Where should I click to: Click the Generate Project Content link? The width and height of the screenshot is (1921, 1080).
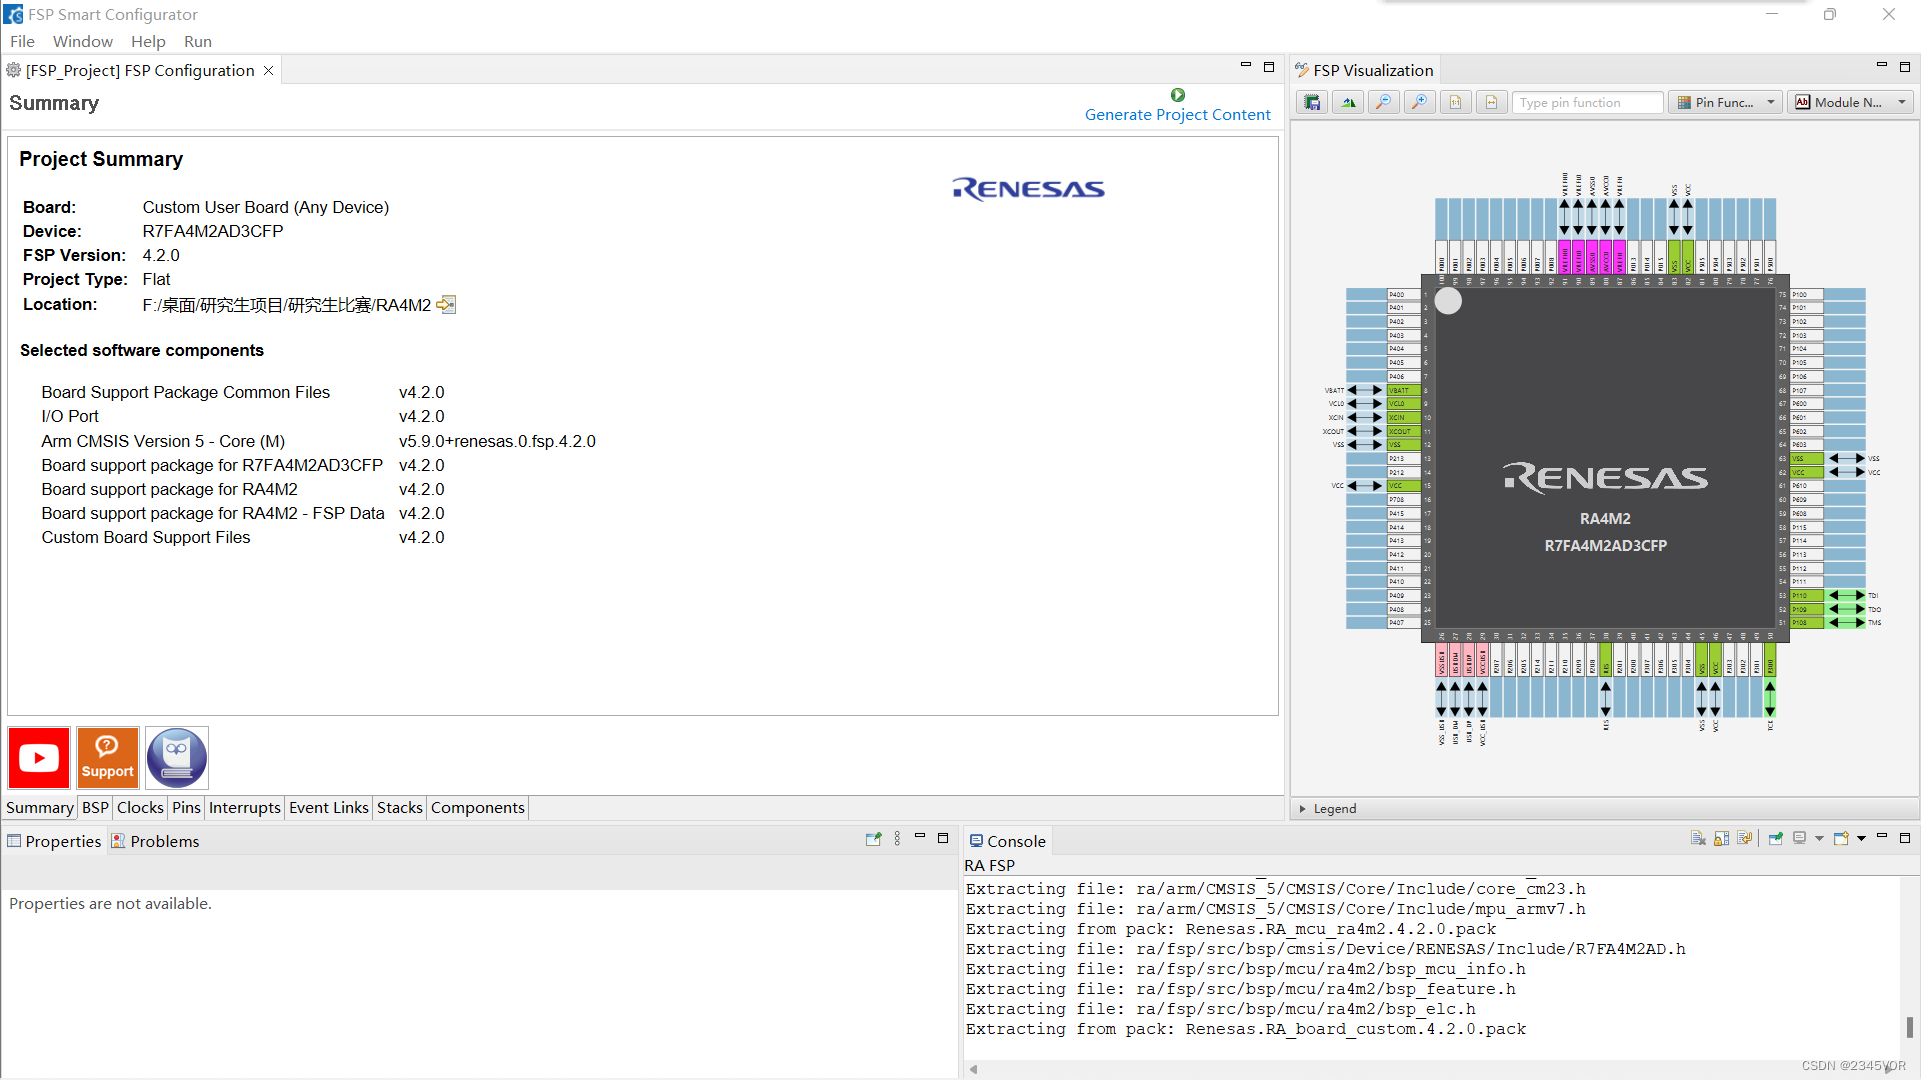tap(1178, 115)
